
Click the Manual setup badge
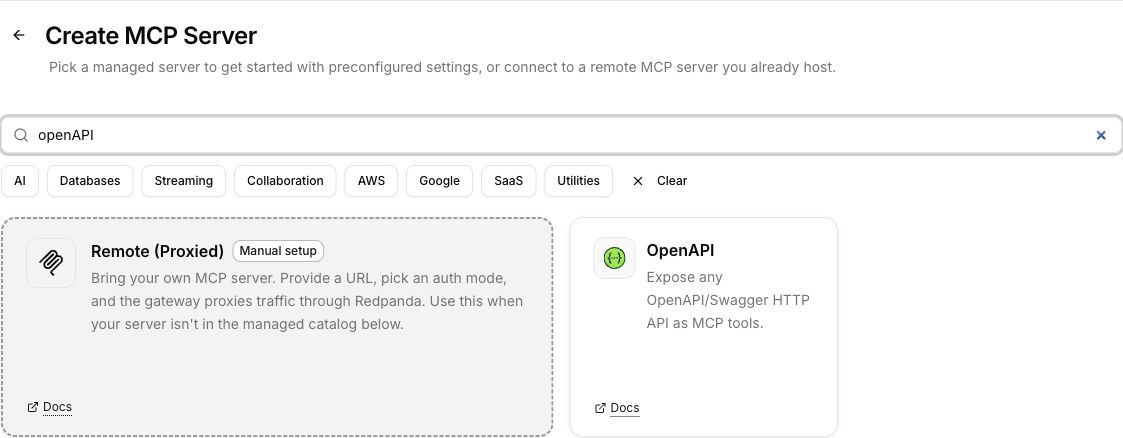click(x=278, y=251)
